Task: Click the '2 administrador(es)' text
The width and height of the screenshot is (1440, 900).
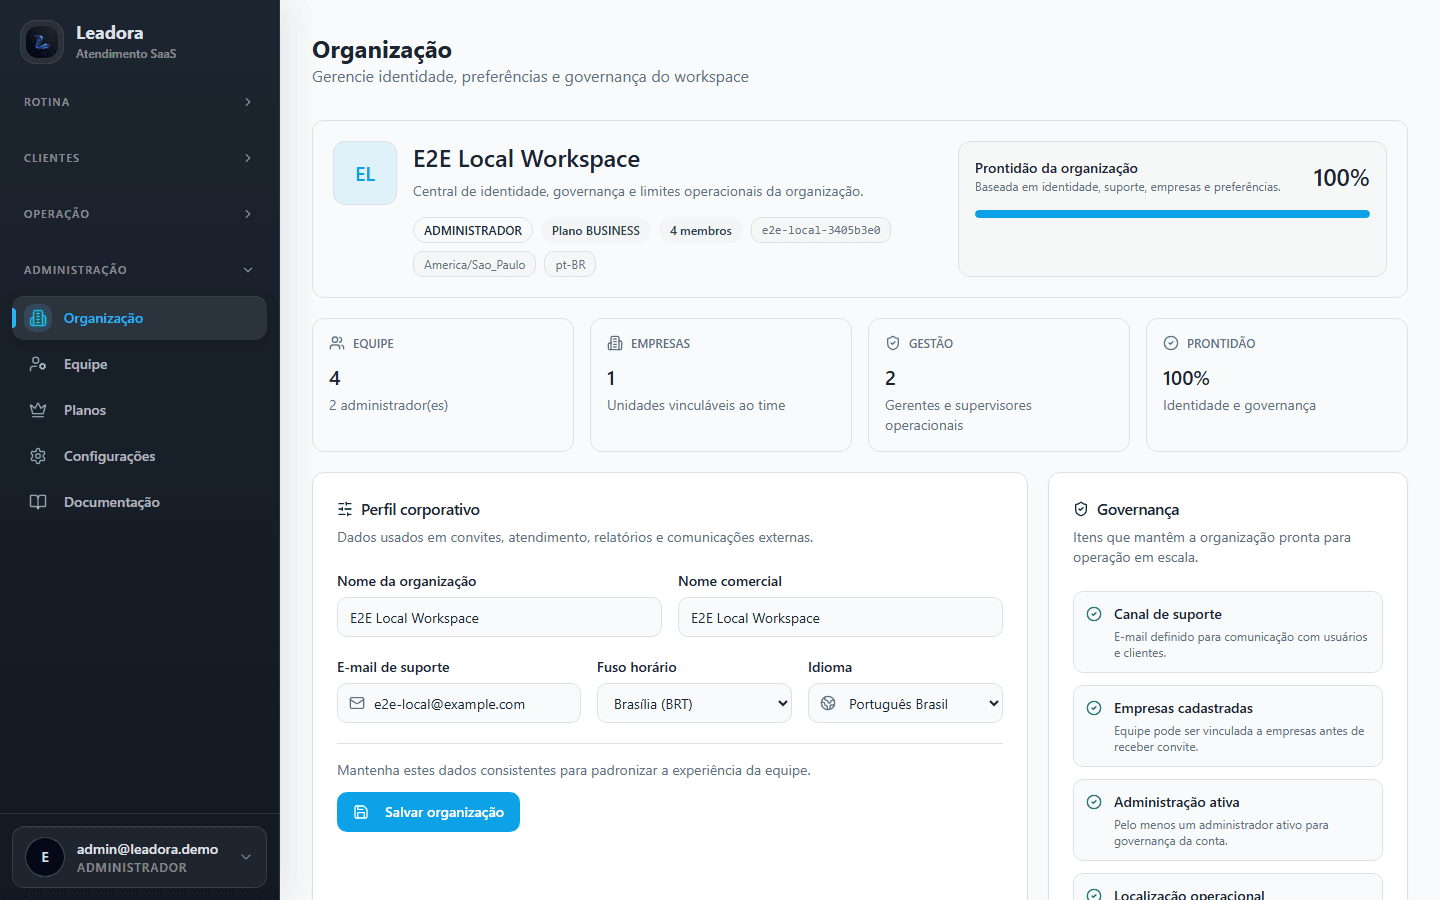Action: [x=388, y=405]
